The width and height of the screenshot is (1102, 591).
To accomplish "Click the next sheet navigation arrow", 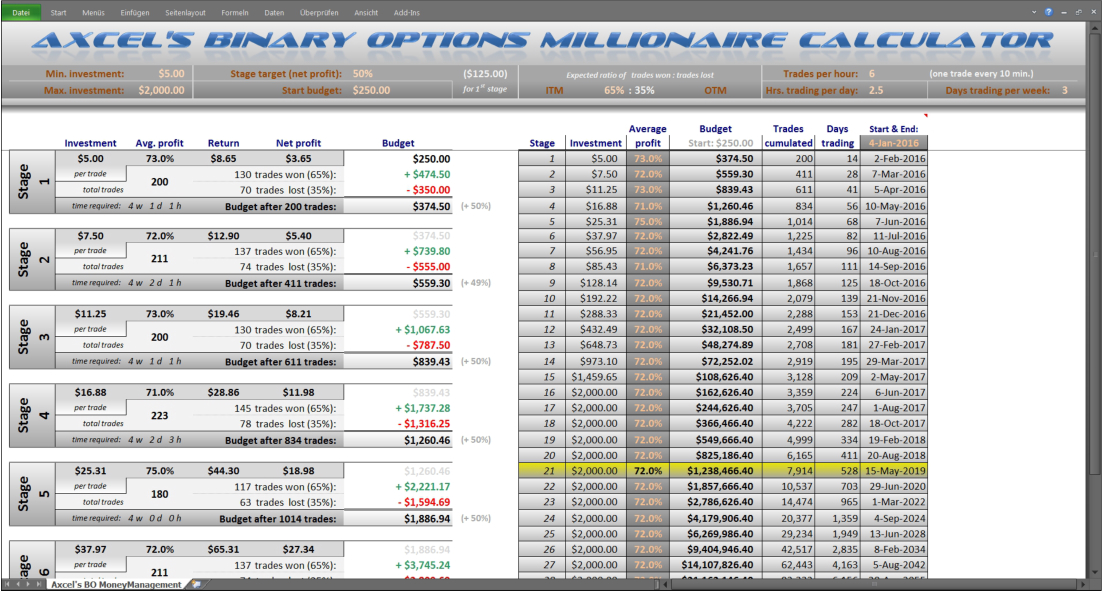I will [x=30, y=584].
